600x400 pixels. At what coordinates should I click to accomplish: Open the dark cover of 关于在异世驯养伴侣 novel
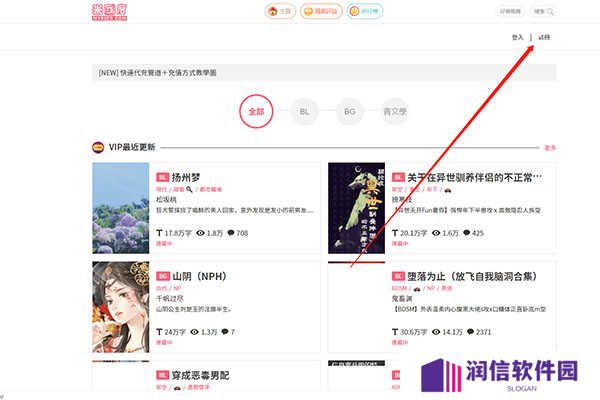click(x=356, y=208)
